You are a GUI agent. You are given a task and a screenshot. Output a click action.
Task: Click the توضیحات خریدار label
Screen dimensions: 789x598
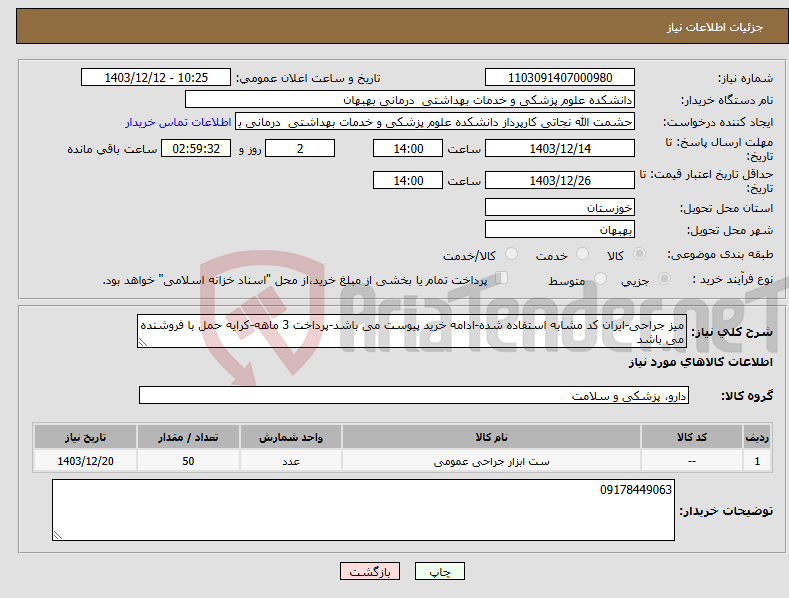[726, 511]
